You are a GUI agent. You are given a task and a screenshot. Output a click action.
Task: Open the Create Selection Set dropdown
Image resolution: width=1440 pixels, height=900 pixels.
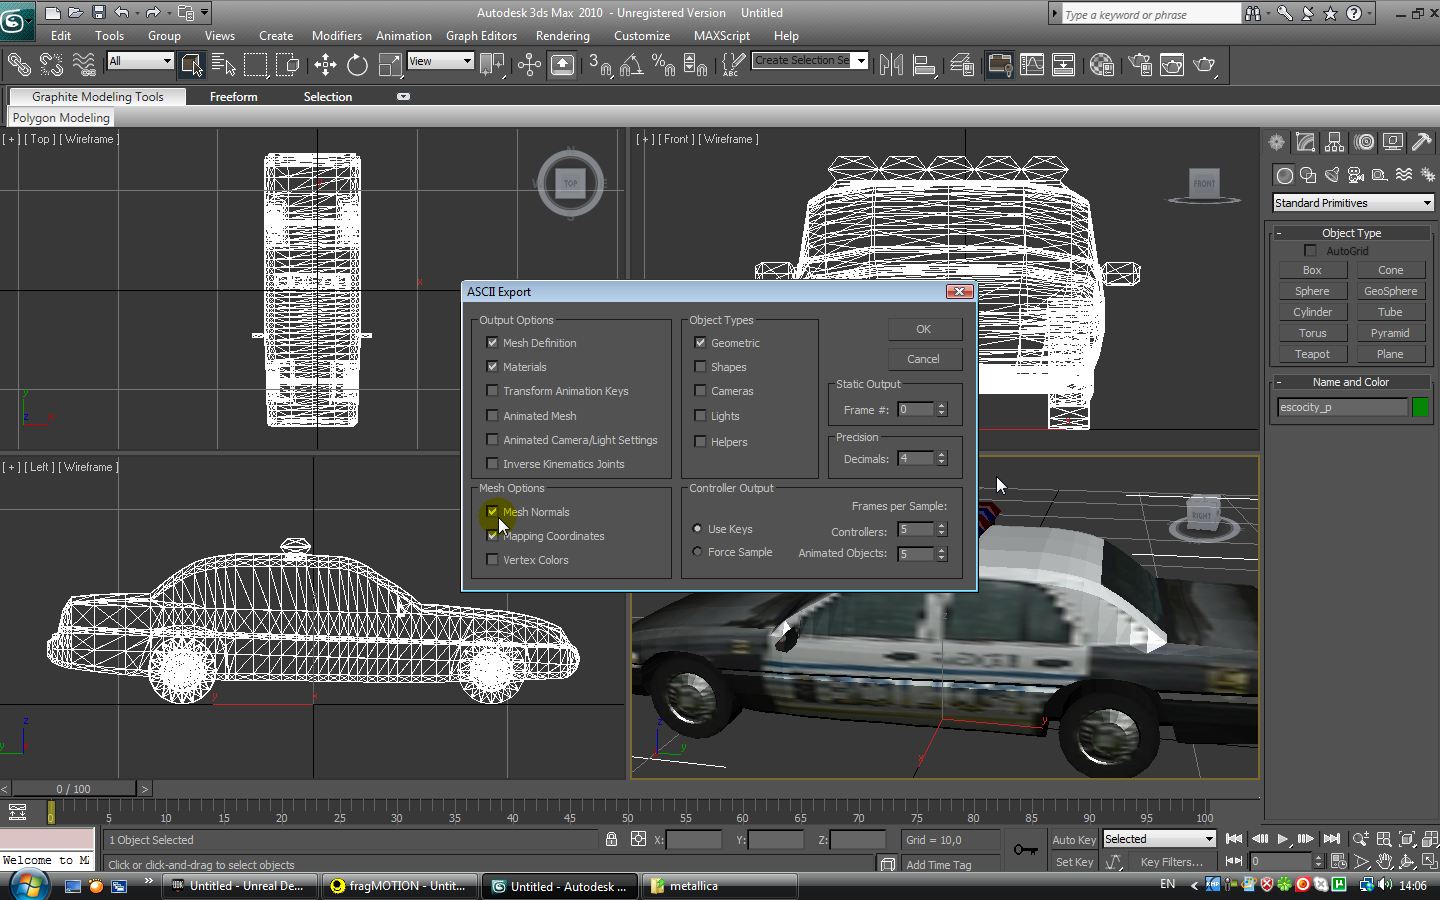860,61
